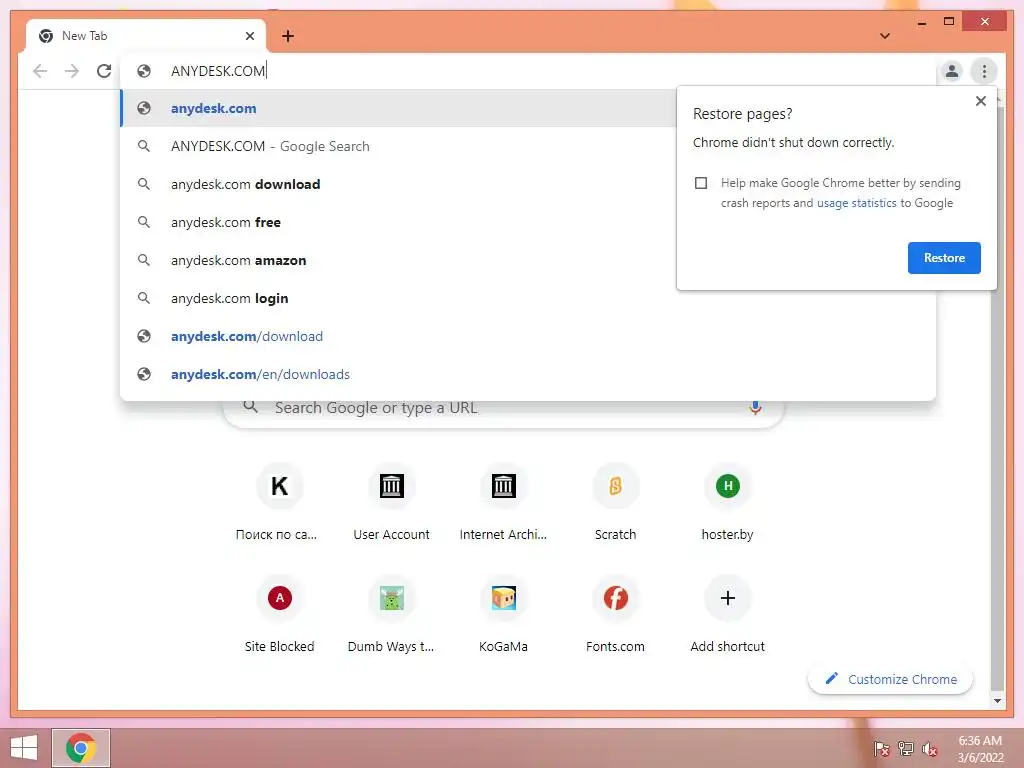The height and width of the screenshot is (768, 1024).
Task: Click the Customize Chrome button
Action: pos(890,679)
